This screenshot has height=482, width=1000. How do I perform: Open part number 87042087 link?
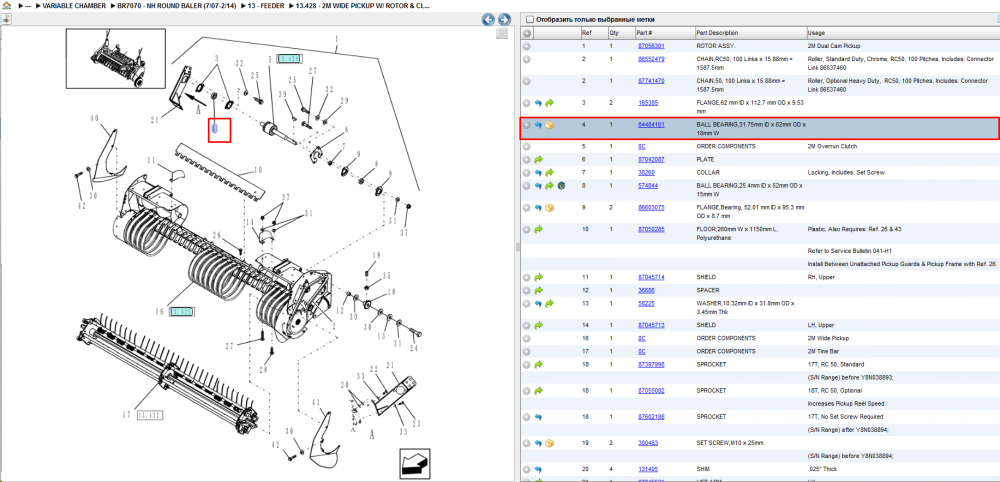[651, 159]
